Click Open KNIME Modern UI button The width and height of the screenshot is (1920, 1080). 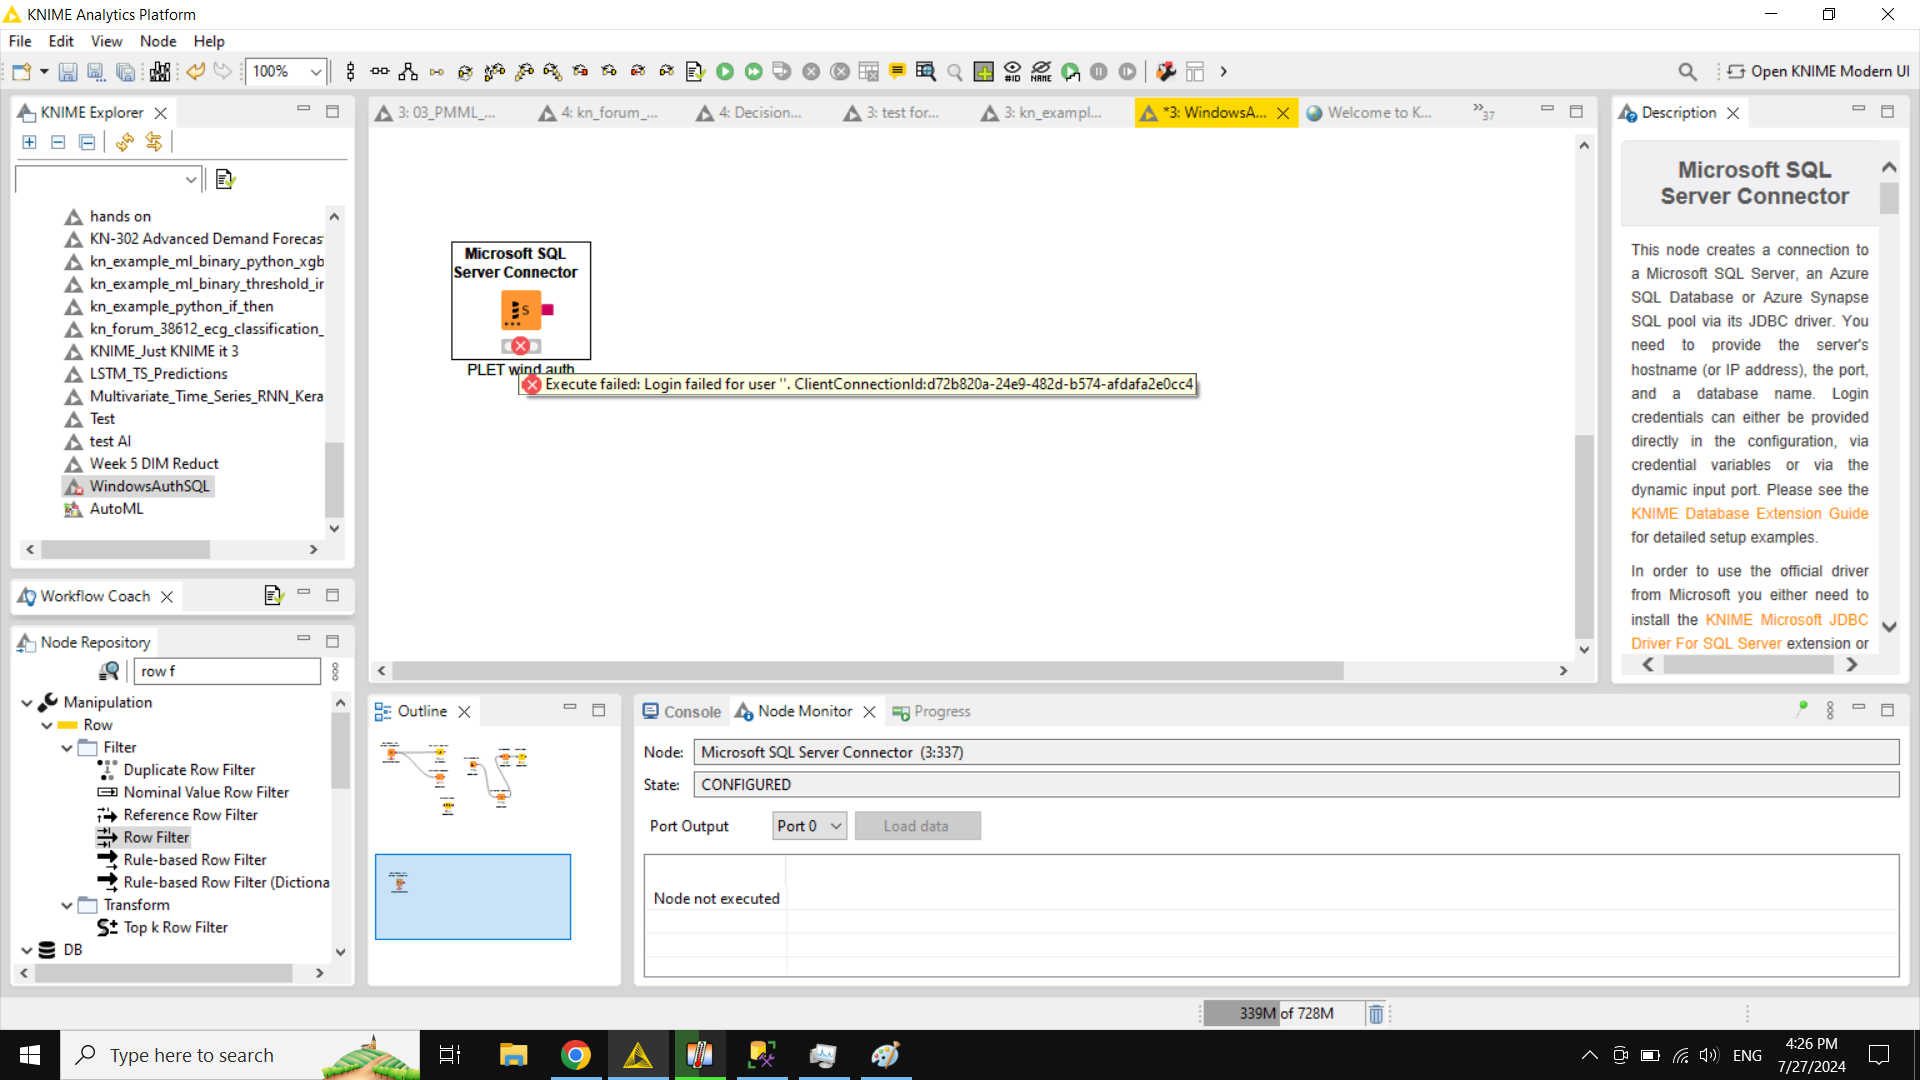[1818, 71]
